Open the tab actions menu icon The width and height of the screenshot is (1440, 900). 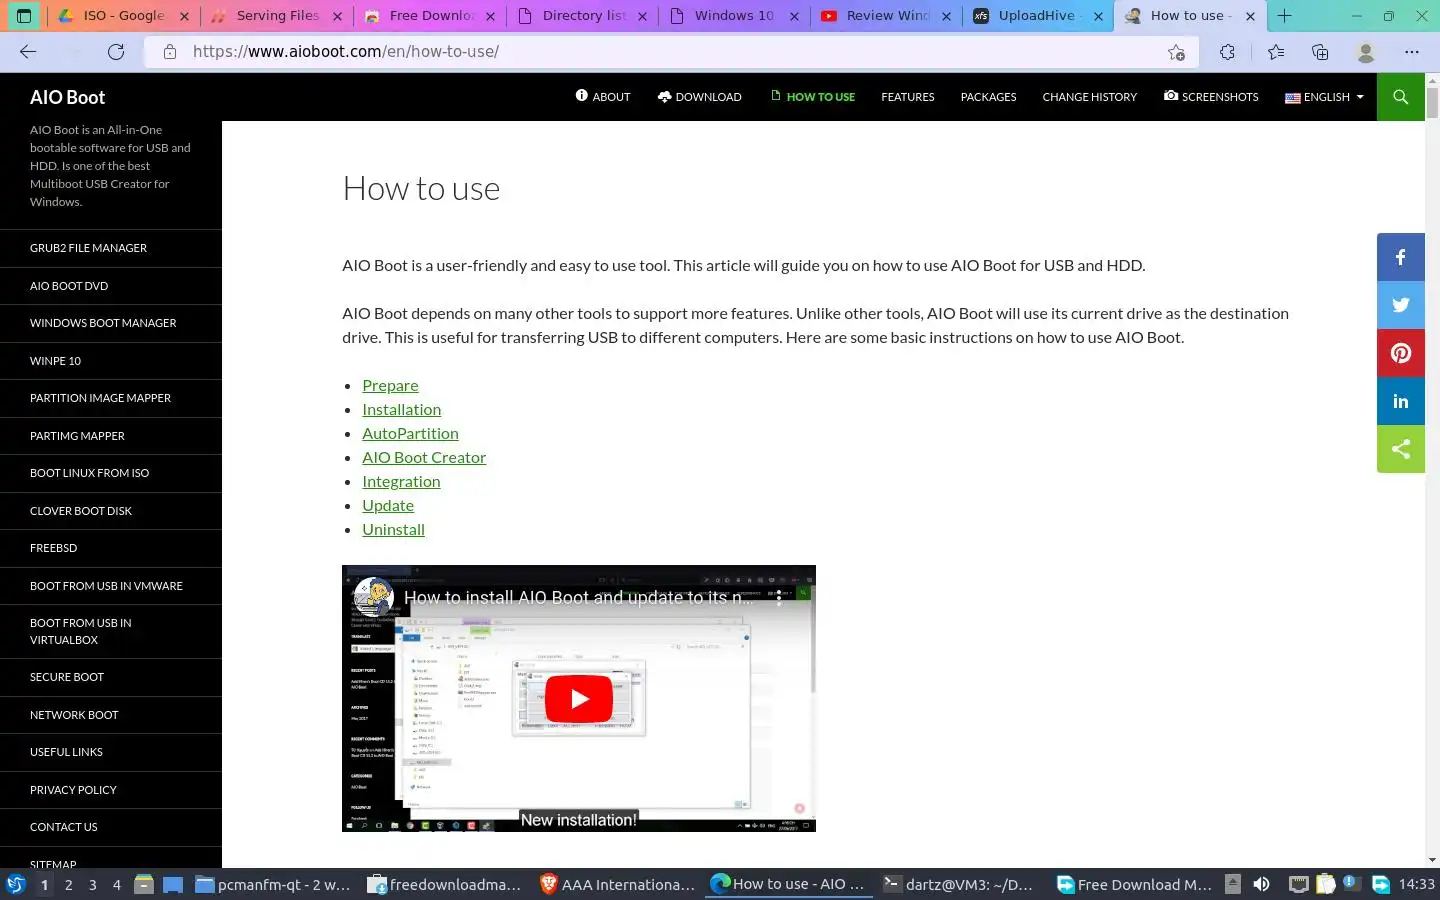[x=24, y=16]
